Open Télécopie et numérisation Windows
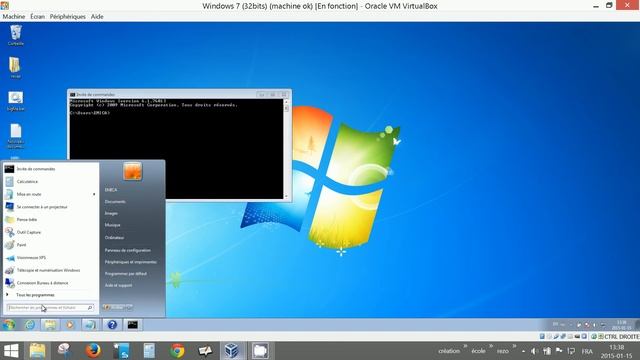The width and height of the screenshot is (640, 360). point(48,270)
